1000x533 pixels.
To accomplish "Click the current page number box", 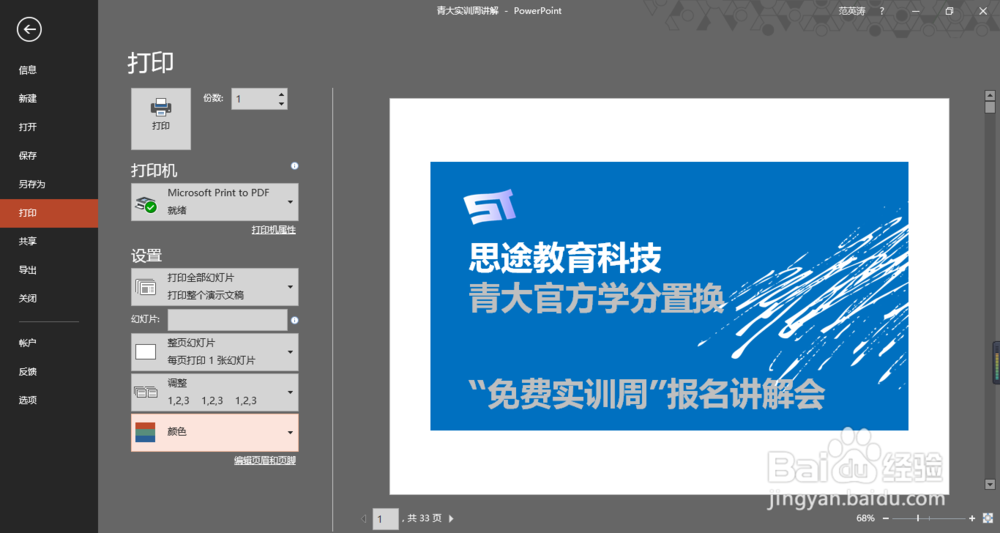I will pyautogui.click(x=385, y=519).
